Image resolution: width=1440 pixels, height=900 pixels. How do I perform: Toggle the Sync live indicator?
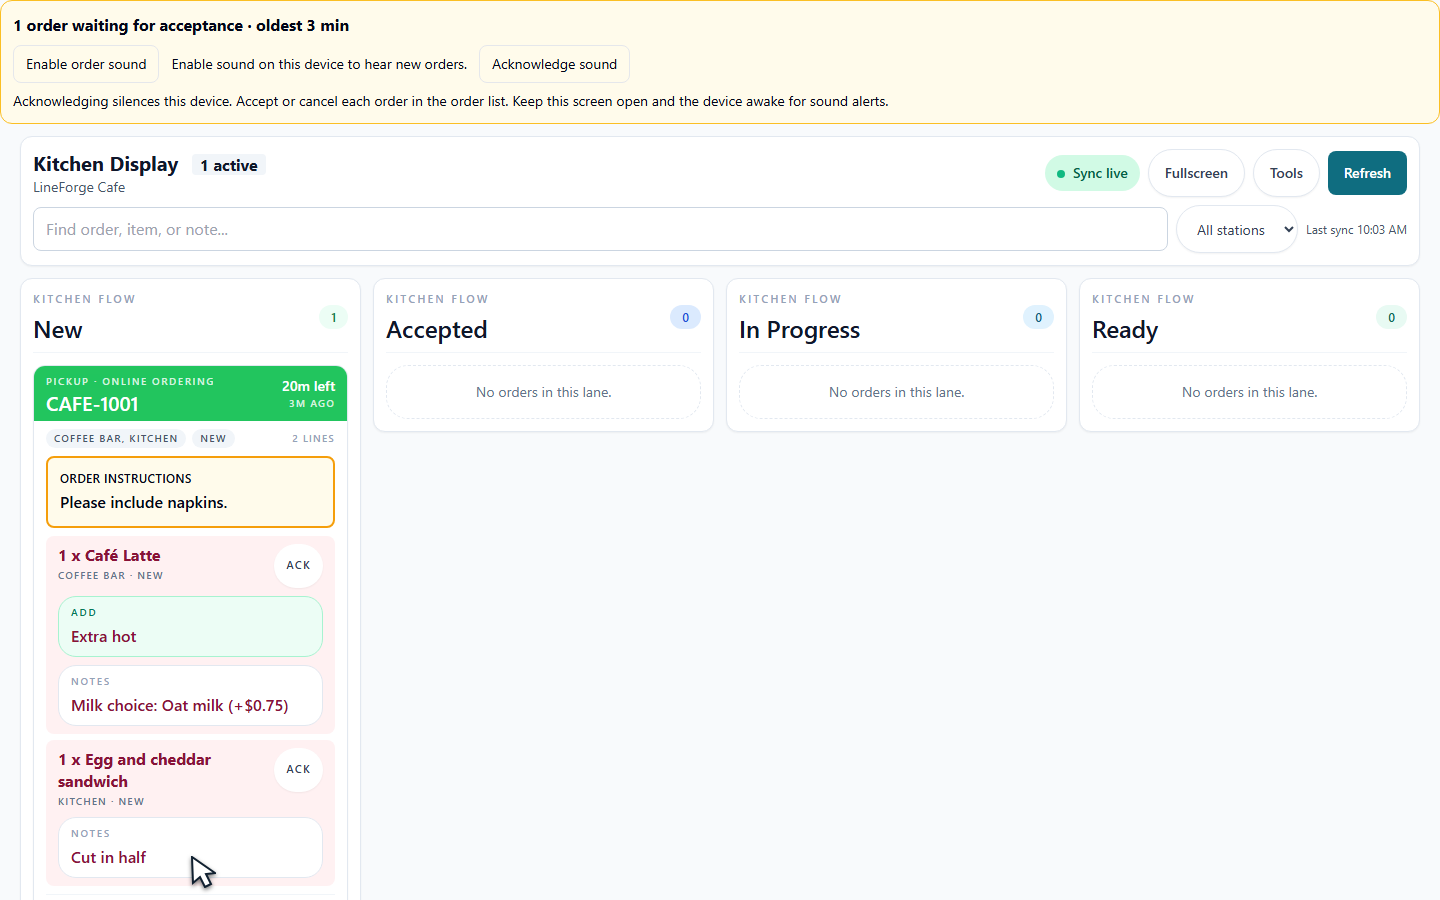click(1092, 173)
